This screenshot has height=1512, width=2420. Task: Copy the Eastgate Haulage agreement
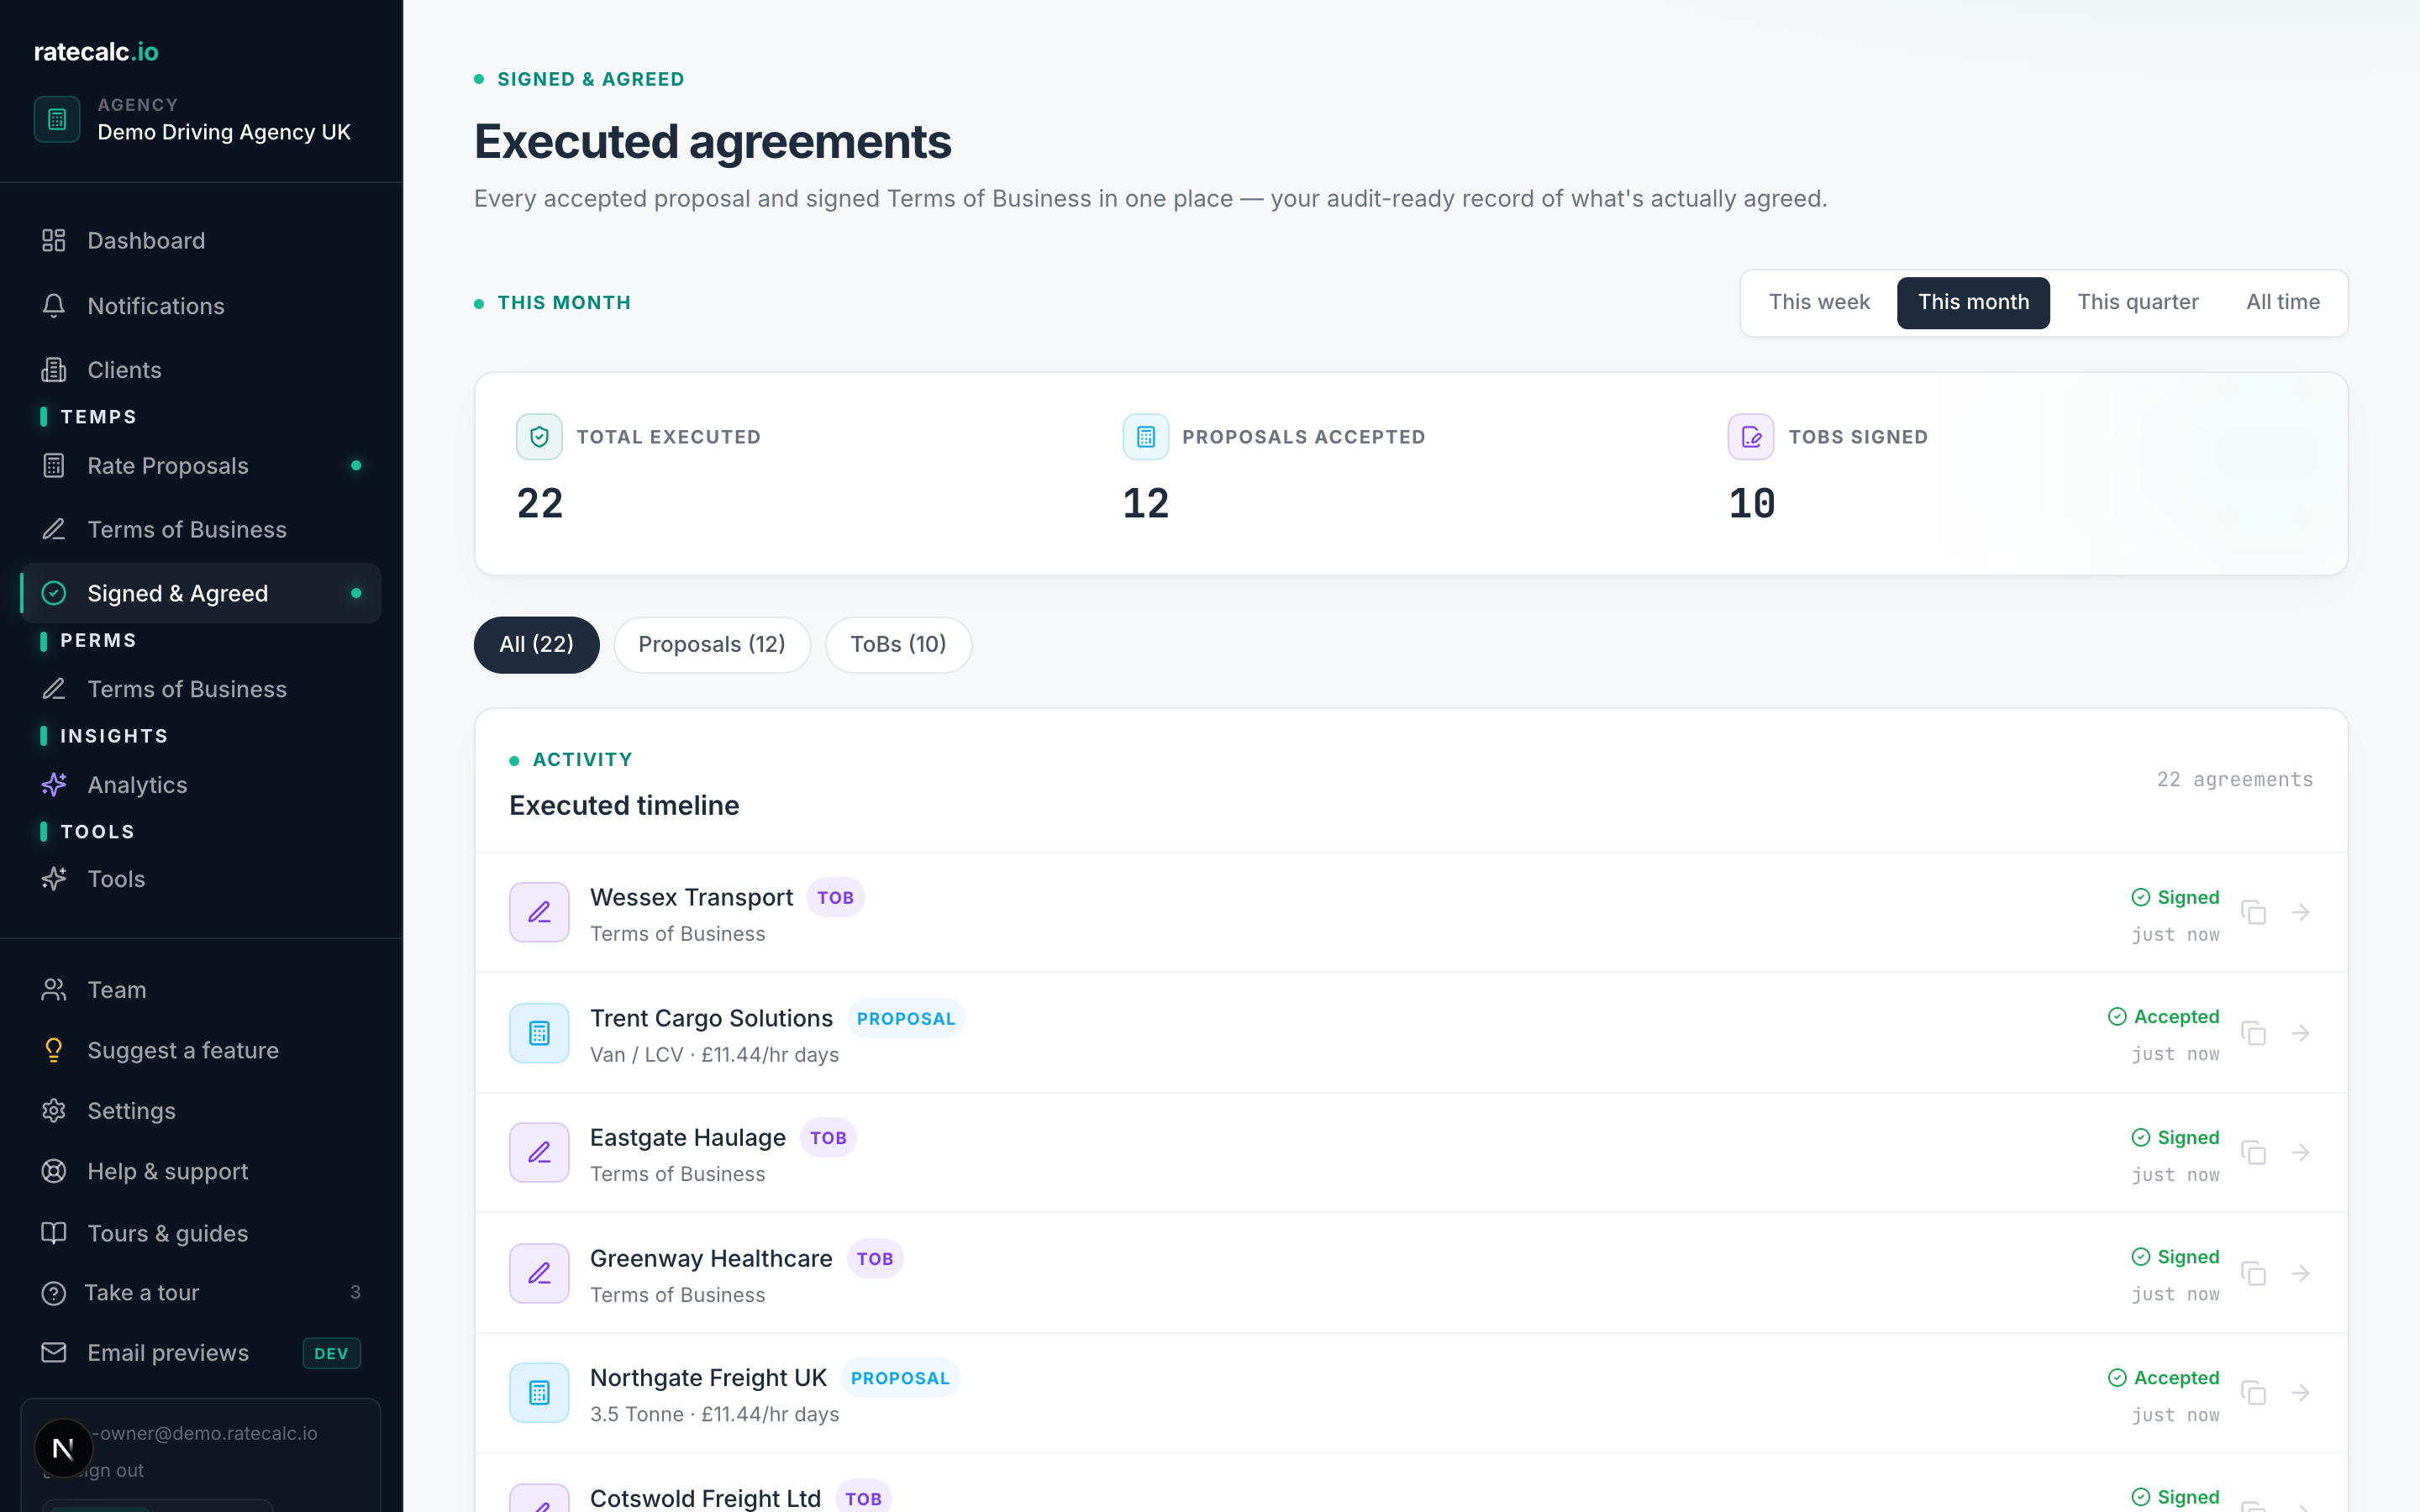pyautogui.click(x=2254, y=1153)
